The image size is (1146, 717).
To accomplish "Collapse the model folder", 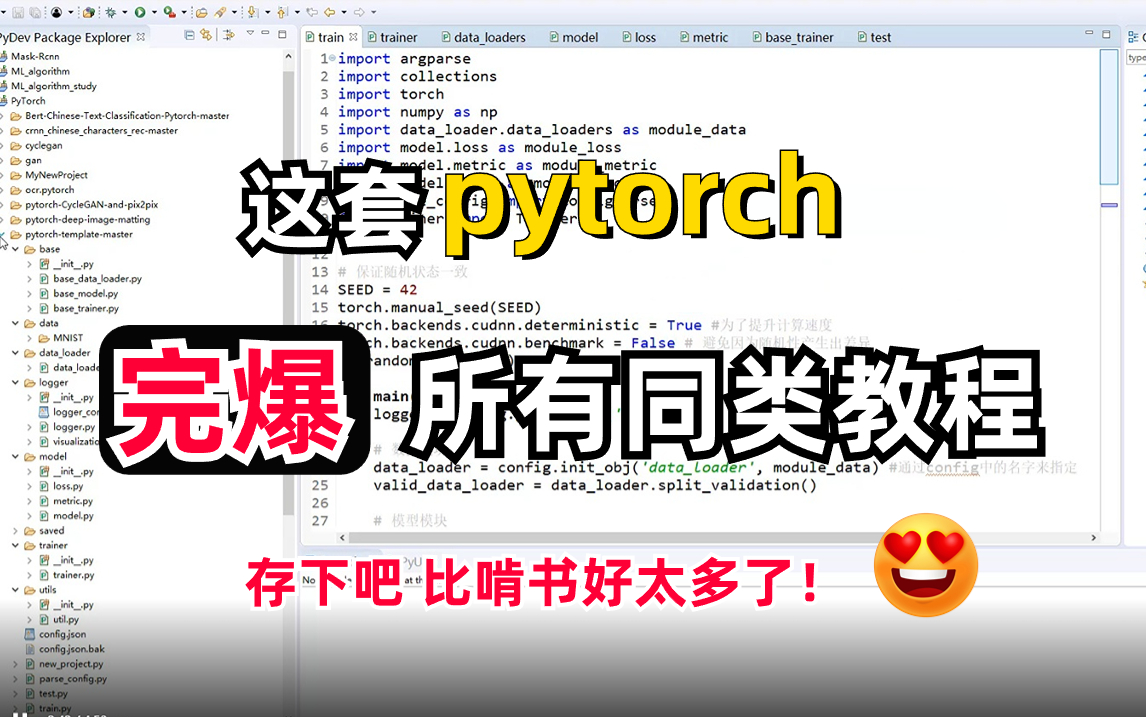I will coord(15,456).
